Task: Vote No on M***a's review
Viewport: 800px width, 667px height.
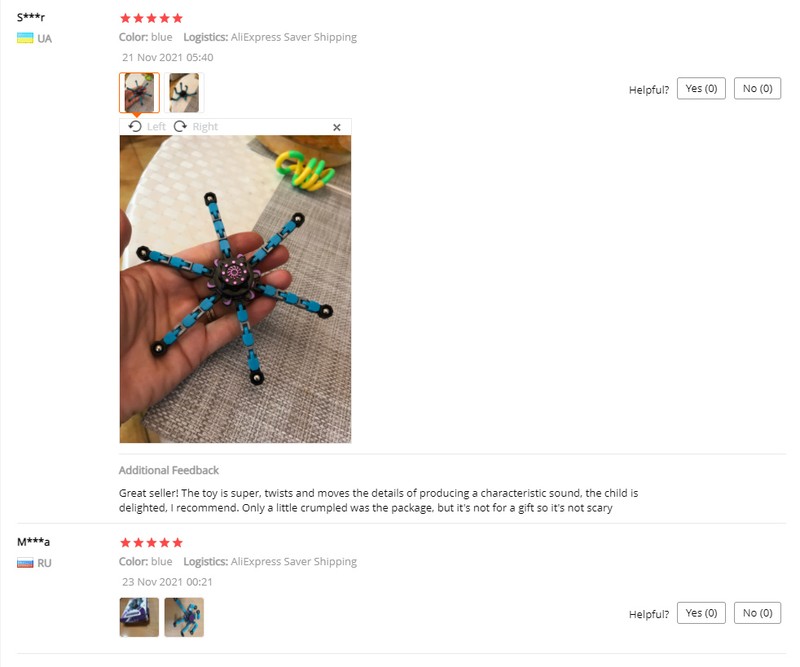Action: pos(757,613)
